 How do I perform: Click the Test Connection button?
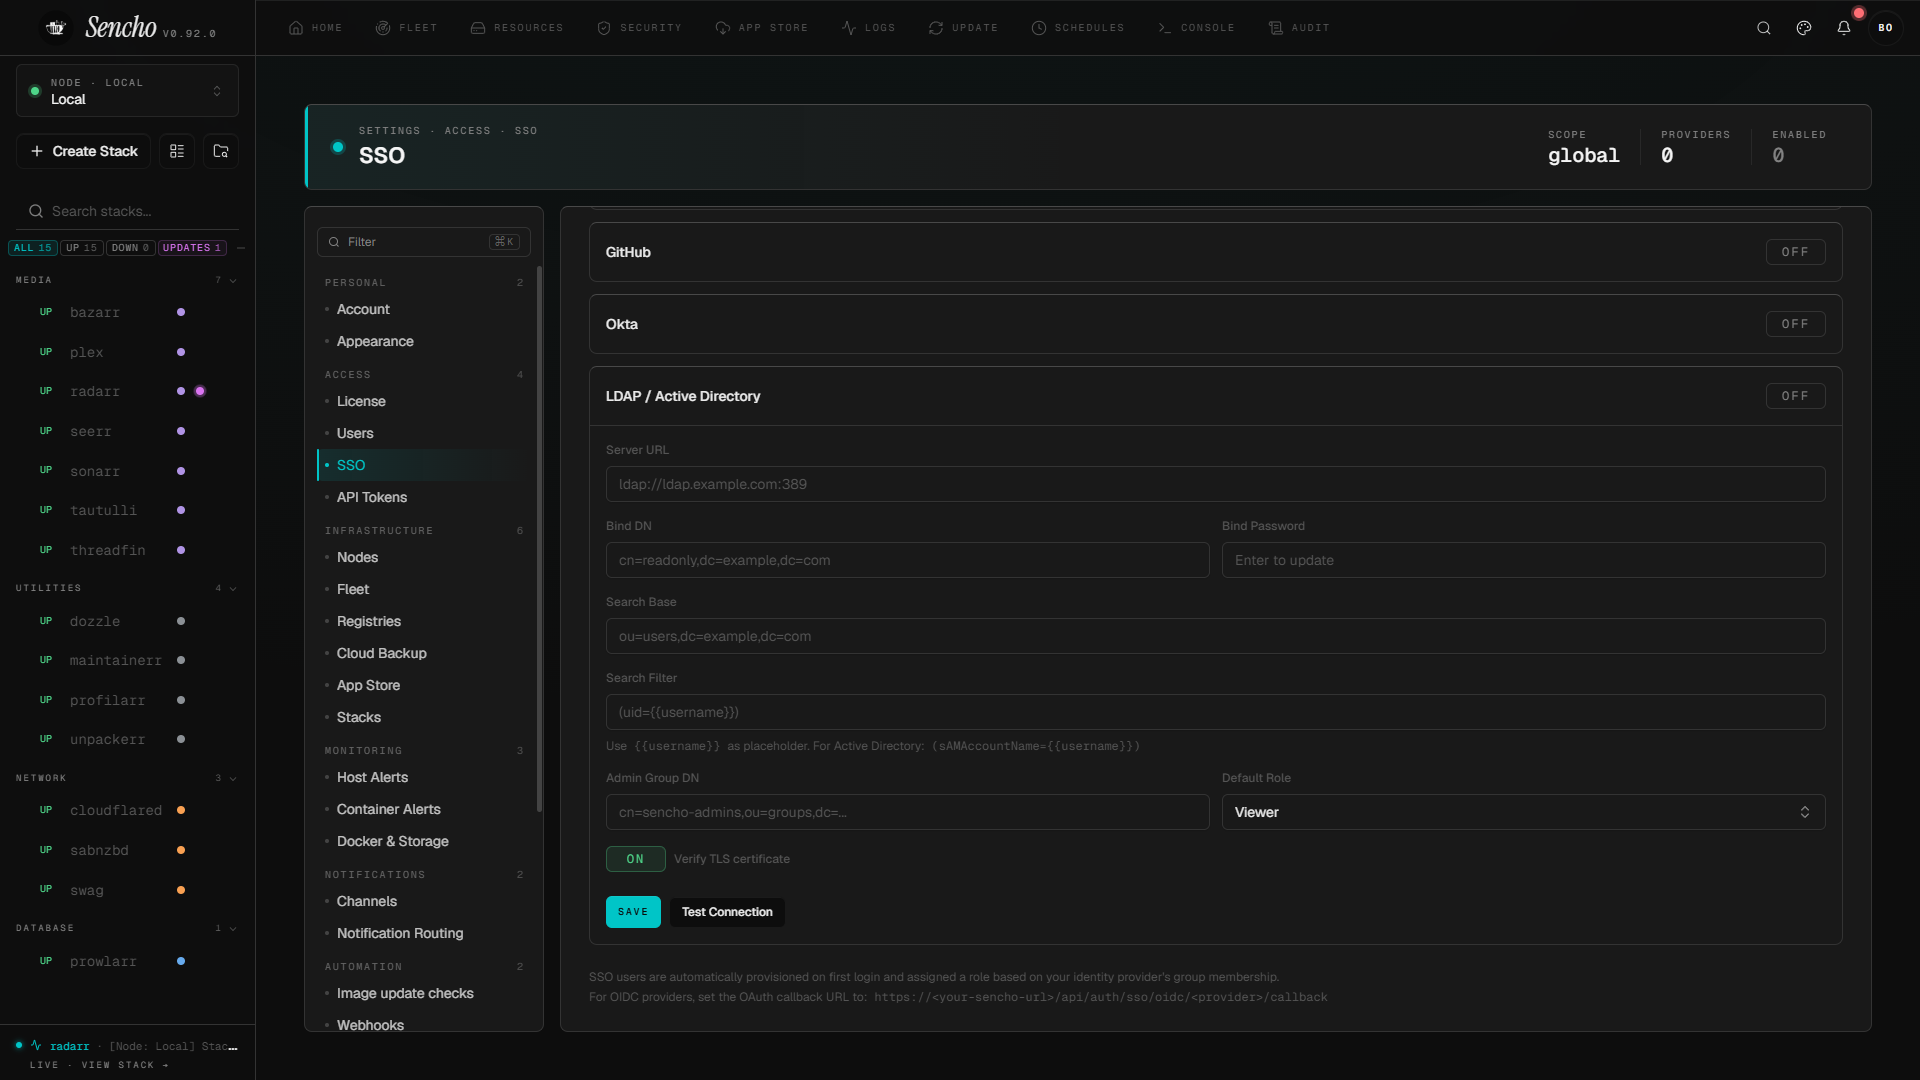(727, 912)
